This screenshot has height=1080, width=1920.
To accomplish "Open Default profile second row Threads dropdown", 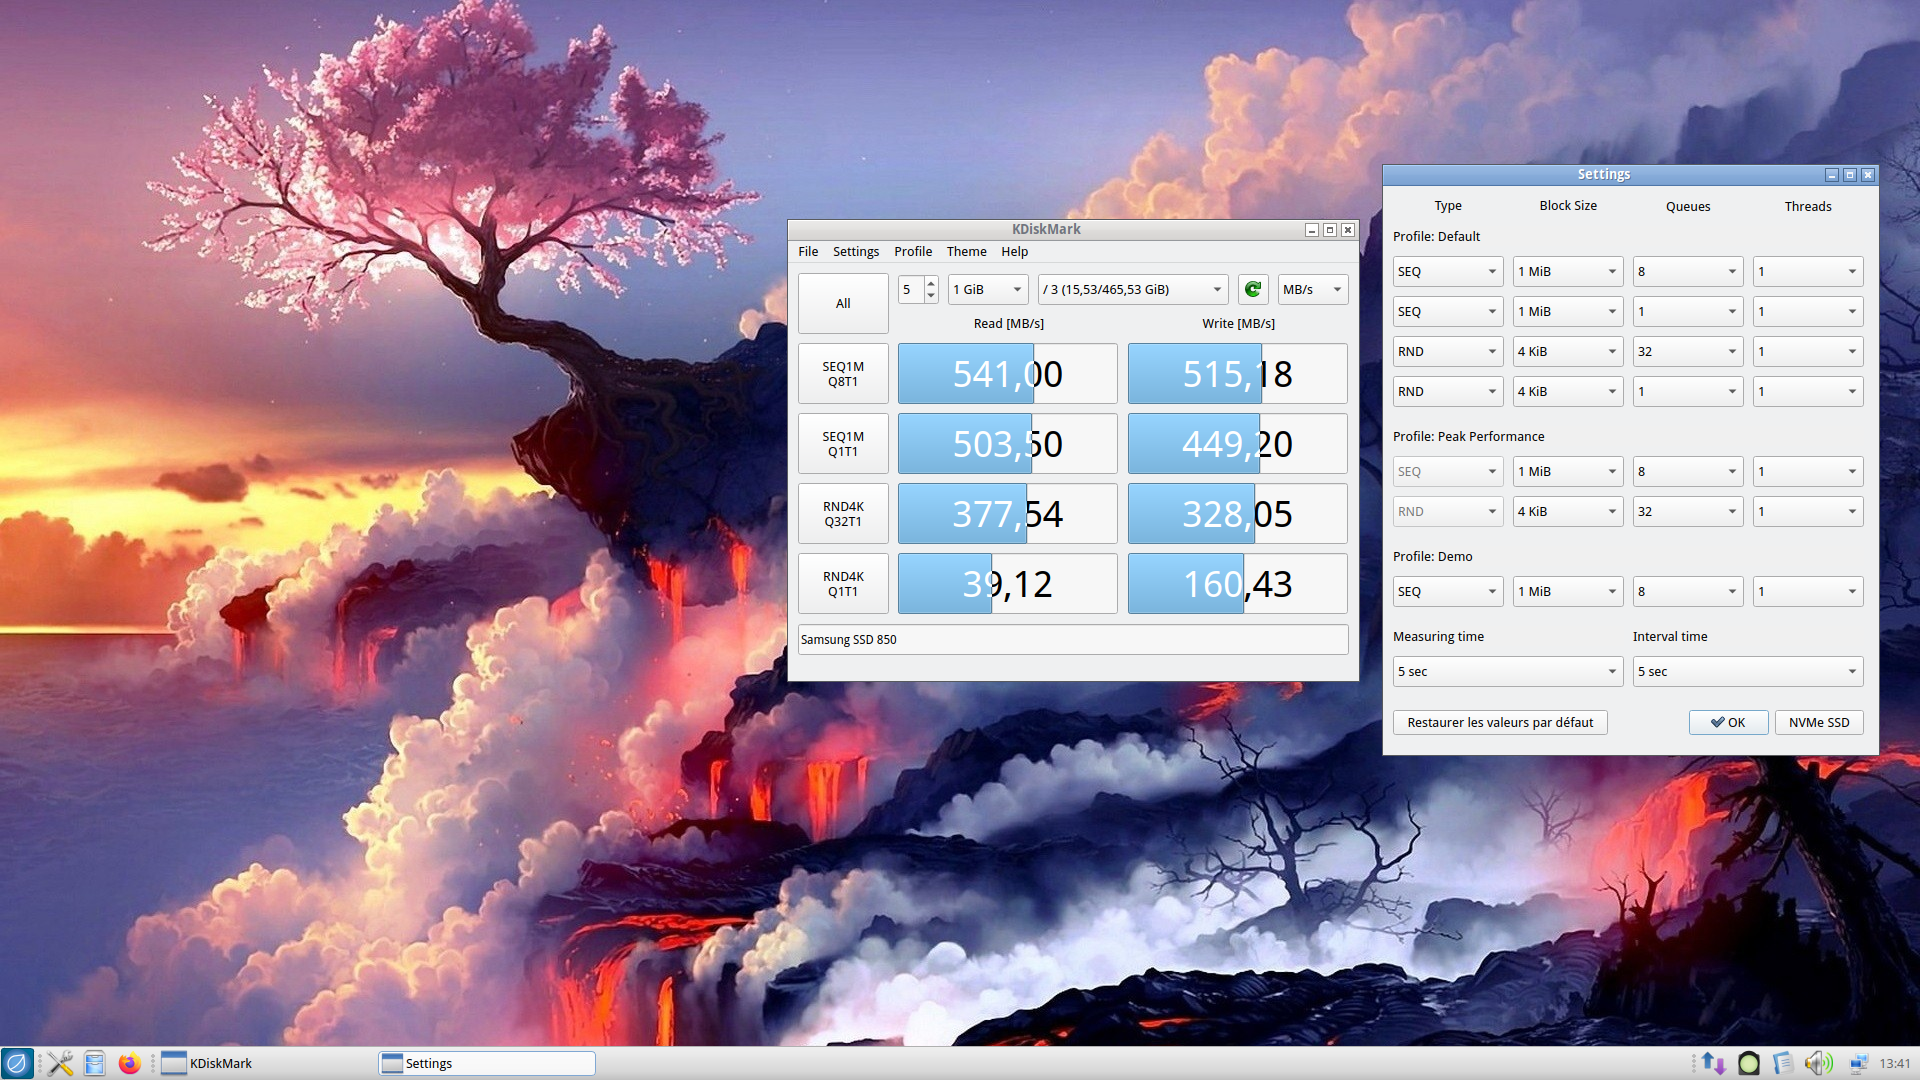I will point(1808,311).
